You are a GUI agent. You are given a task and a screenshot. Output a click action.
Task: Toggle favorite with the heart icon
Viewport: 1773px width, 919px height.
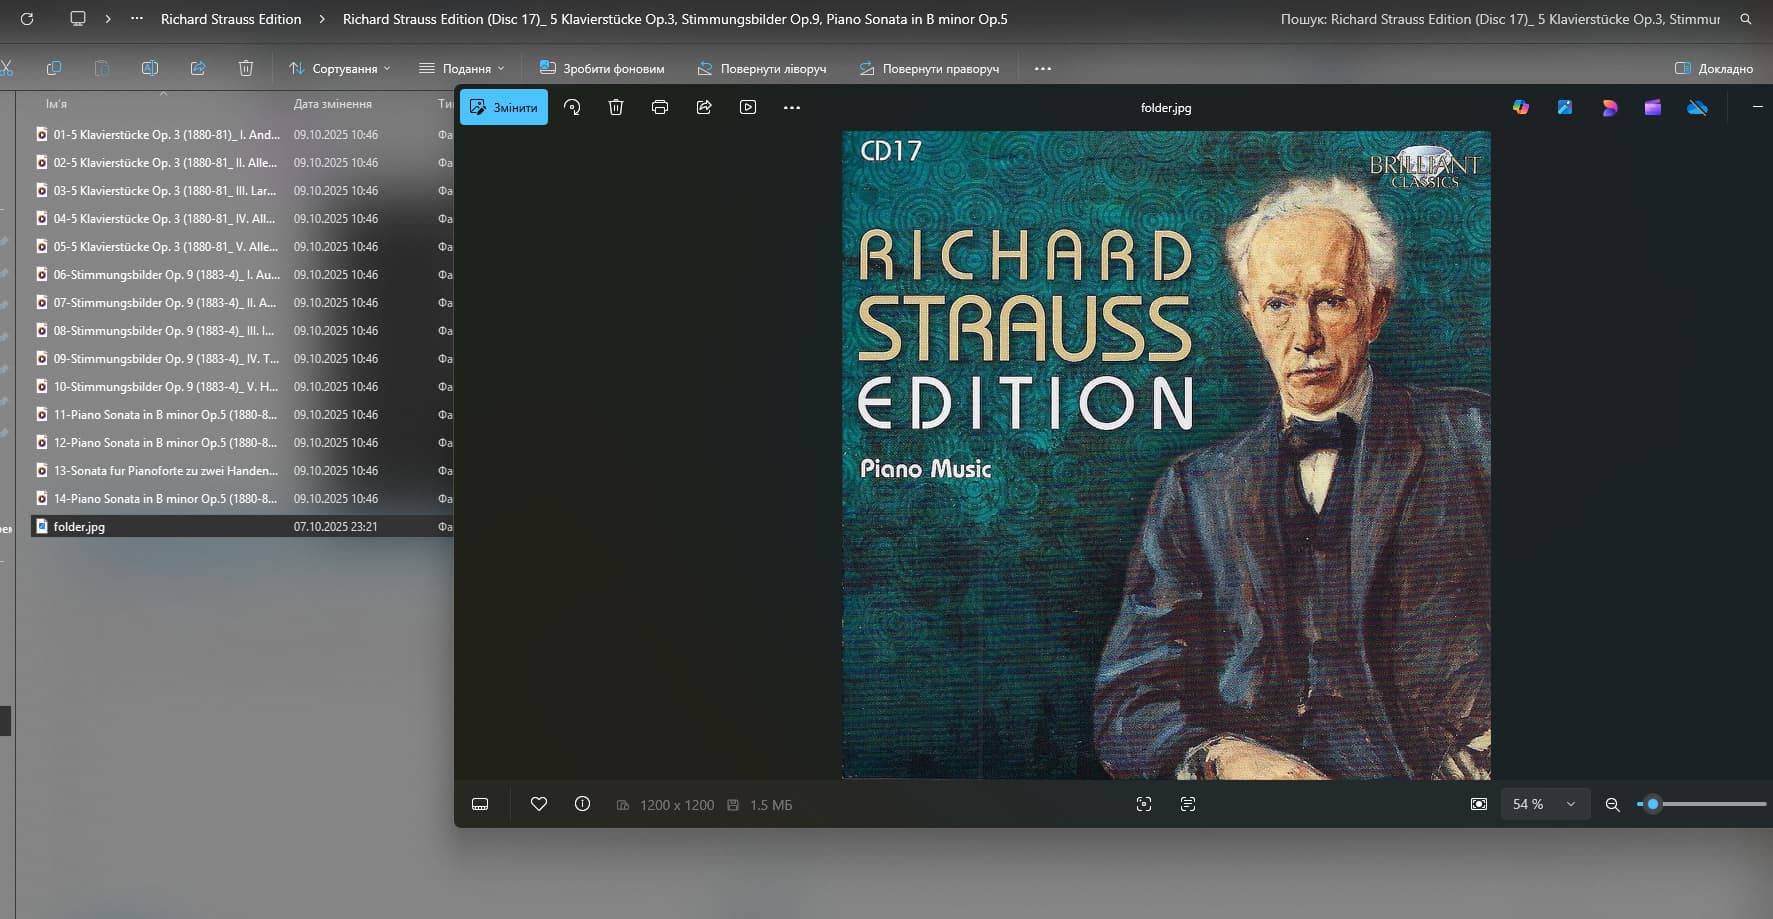tap(539, 804)
